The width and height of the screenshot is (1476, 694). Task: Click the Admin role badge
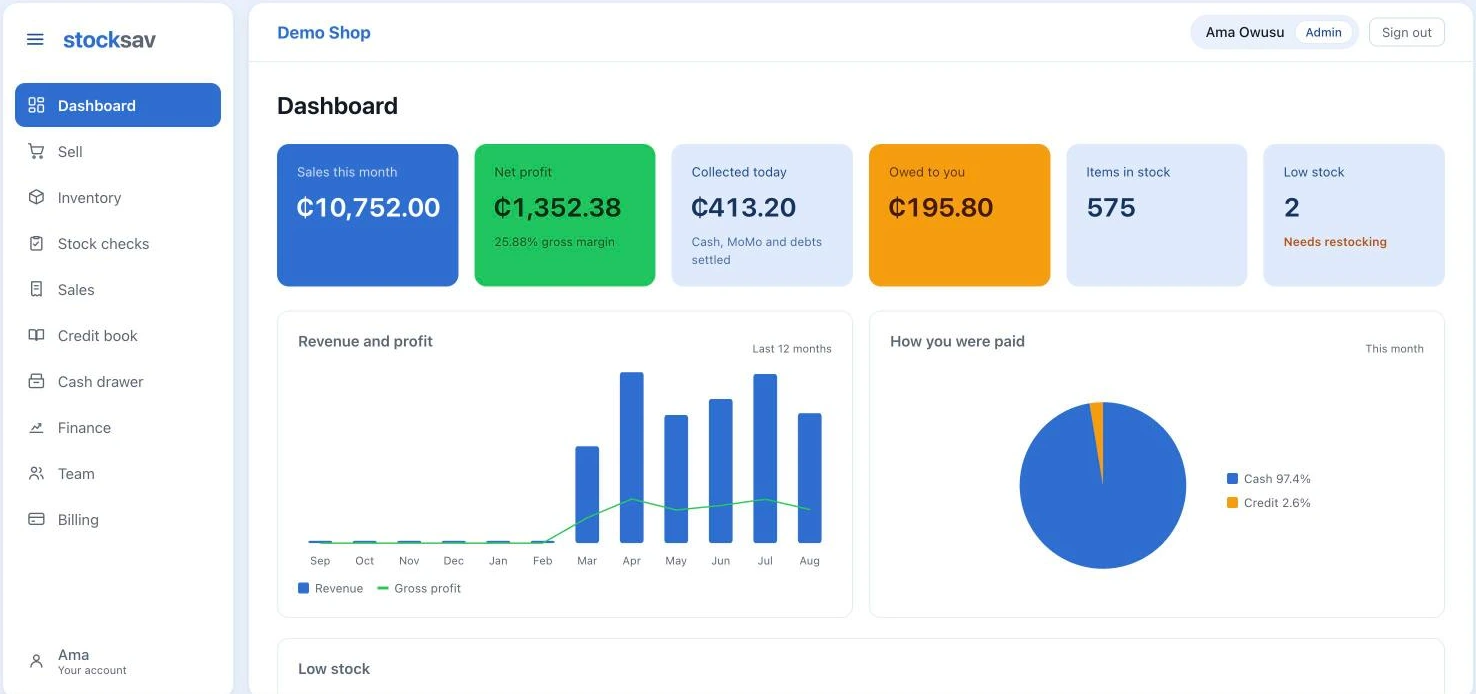[1323, 32]
